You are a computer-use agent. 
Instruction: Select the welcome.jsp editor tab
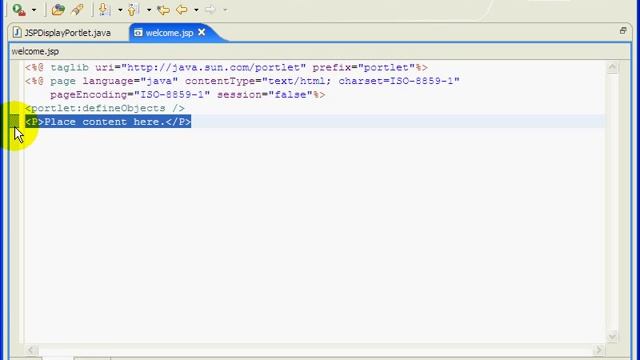click(169, 33)
